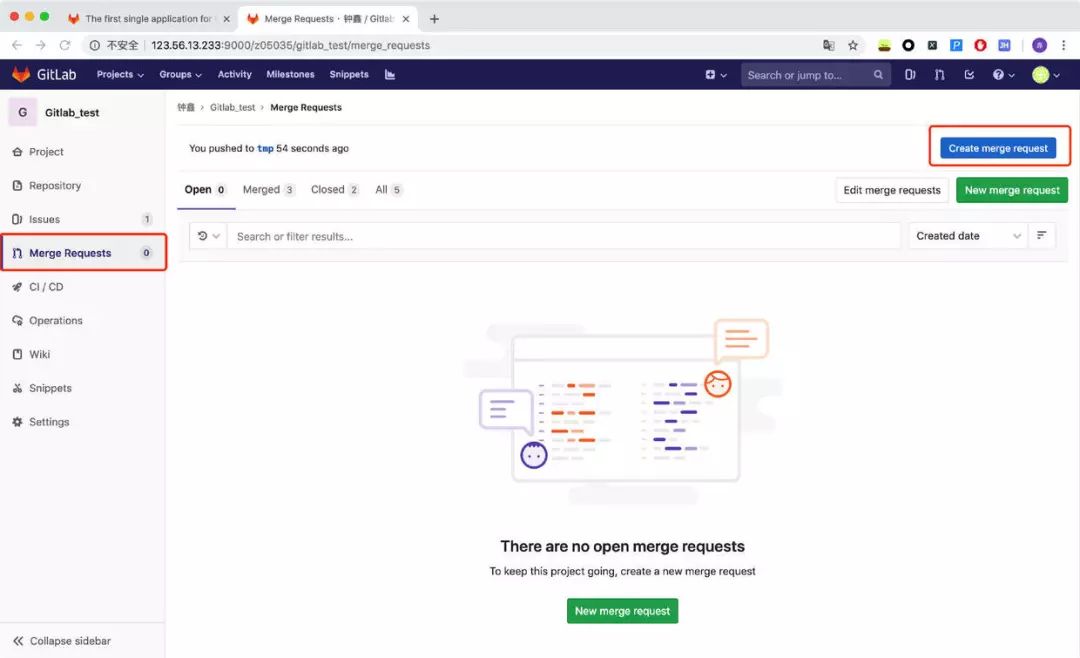This screenshot has width=1080, height=658.
Task: Click the blue P extension icon
Action: coord(956,45)
